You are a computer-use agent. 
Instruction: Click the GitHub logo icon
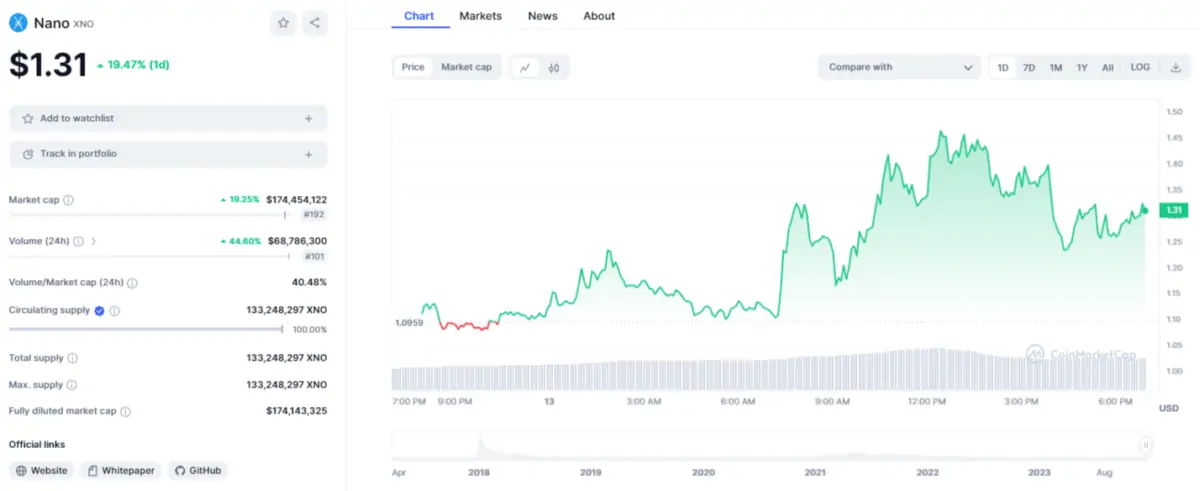coord(179,470)
